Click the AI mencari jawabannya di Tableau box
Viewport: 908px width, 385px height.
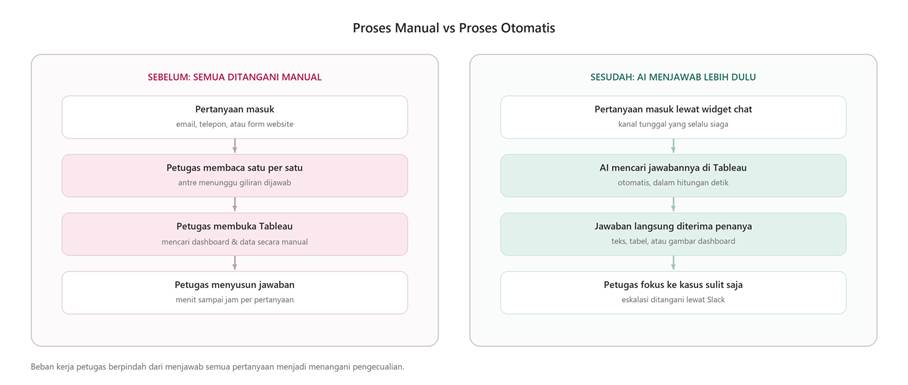pos(673,175)
